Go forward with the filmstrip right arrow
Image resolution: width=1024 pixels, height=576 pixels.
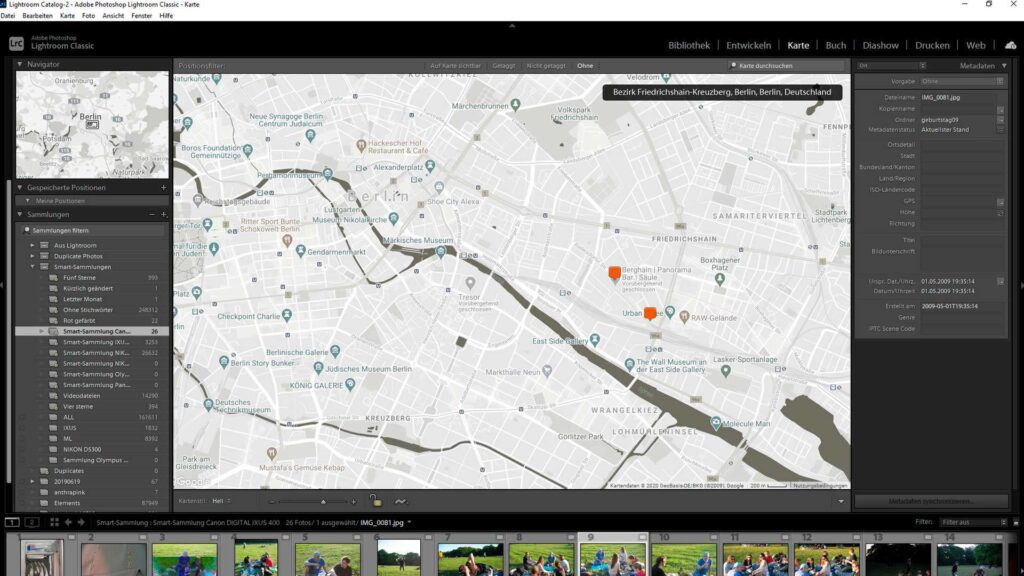81,522
